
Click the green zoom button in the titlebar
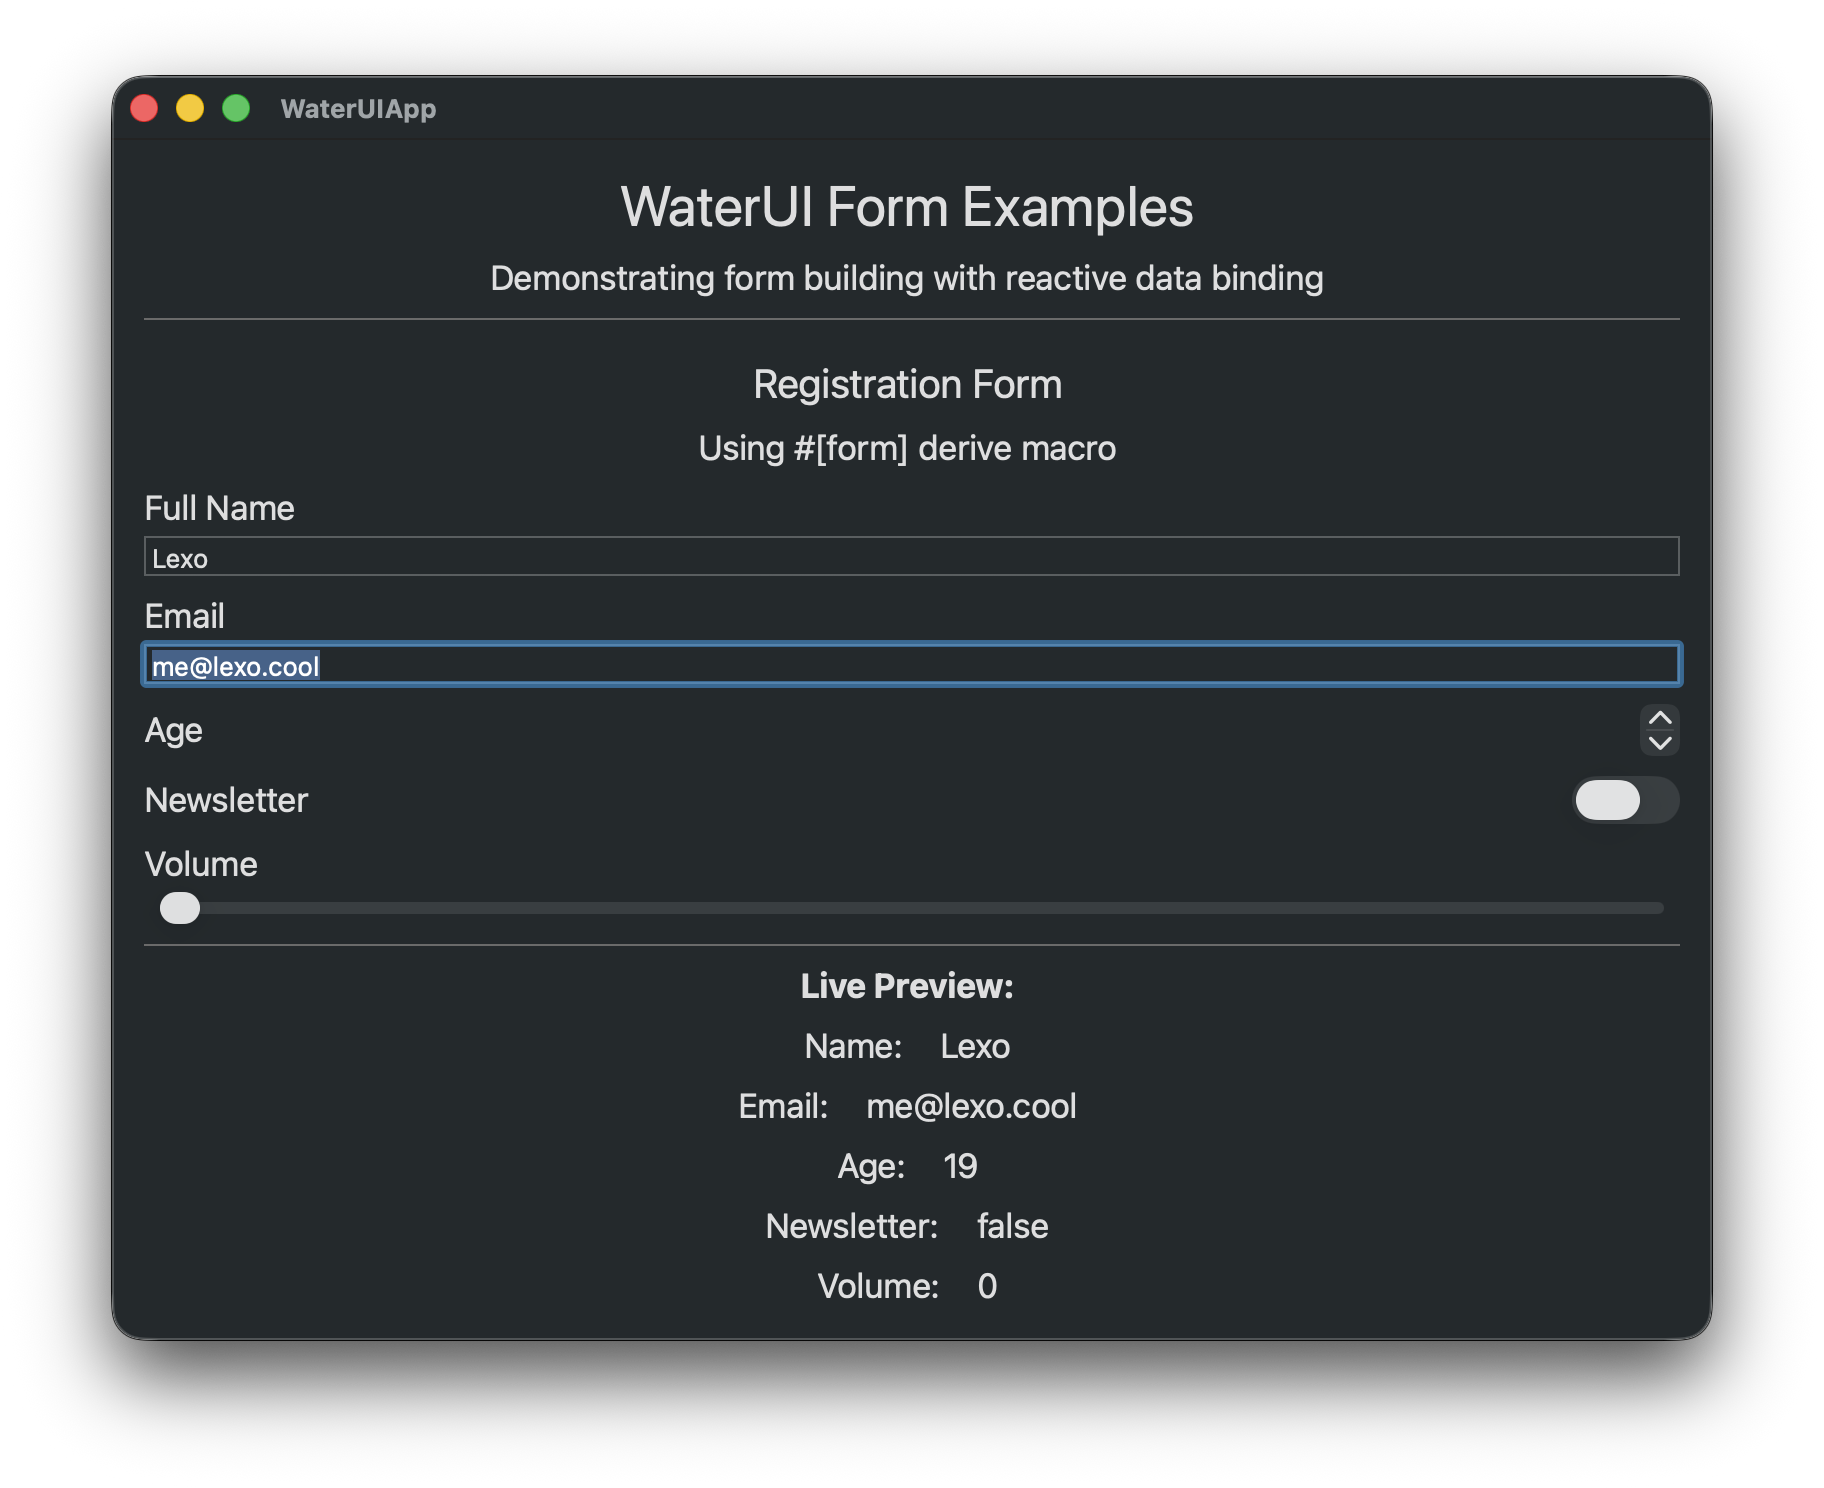click(236, 107)
